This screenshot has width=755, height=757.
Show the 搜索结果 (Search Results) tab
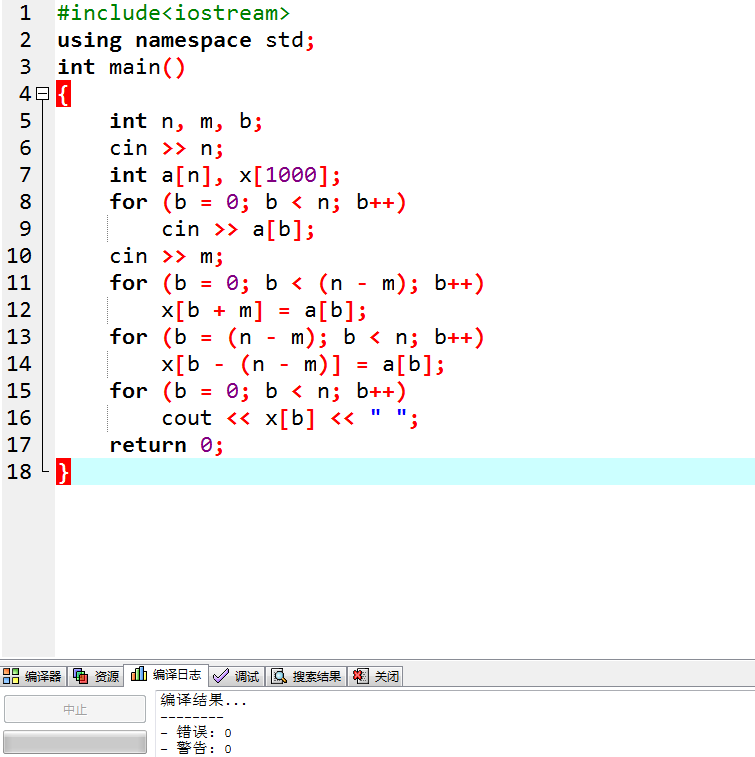point(307,676)
